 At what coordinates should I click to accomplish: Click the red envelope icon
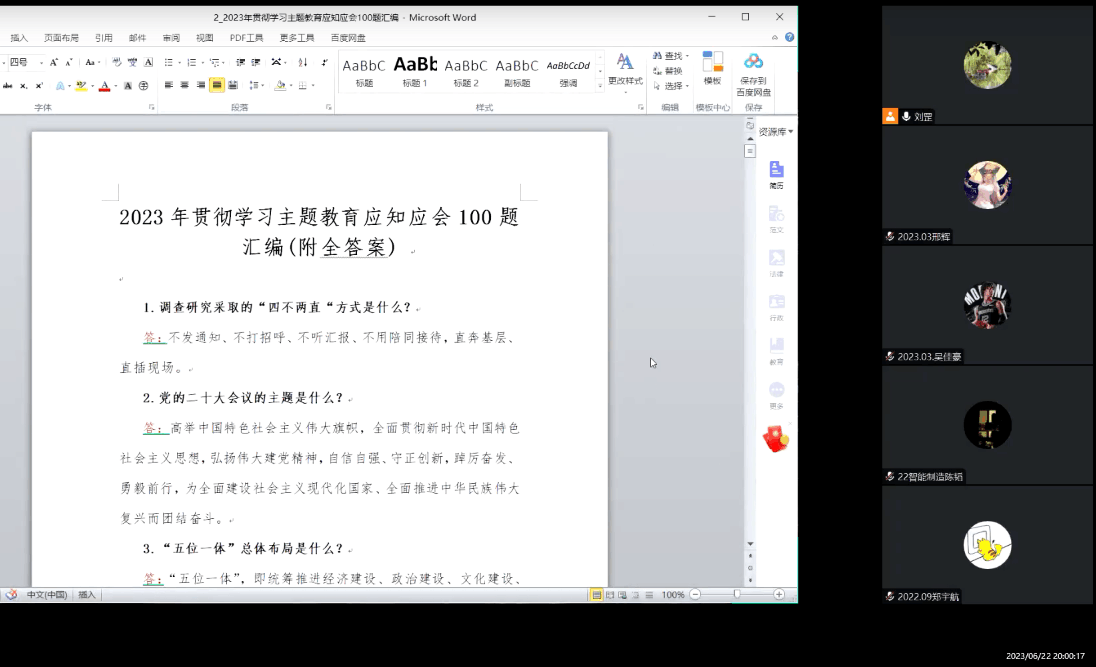pos(776,439)
